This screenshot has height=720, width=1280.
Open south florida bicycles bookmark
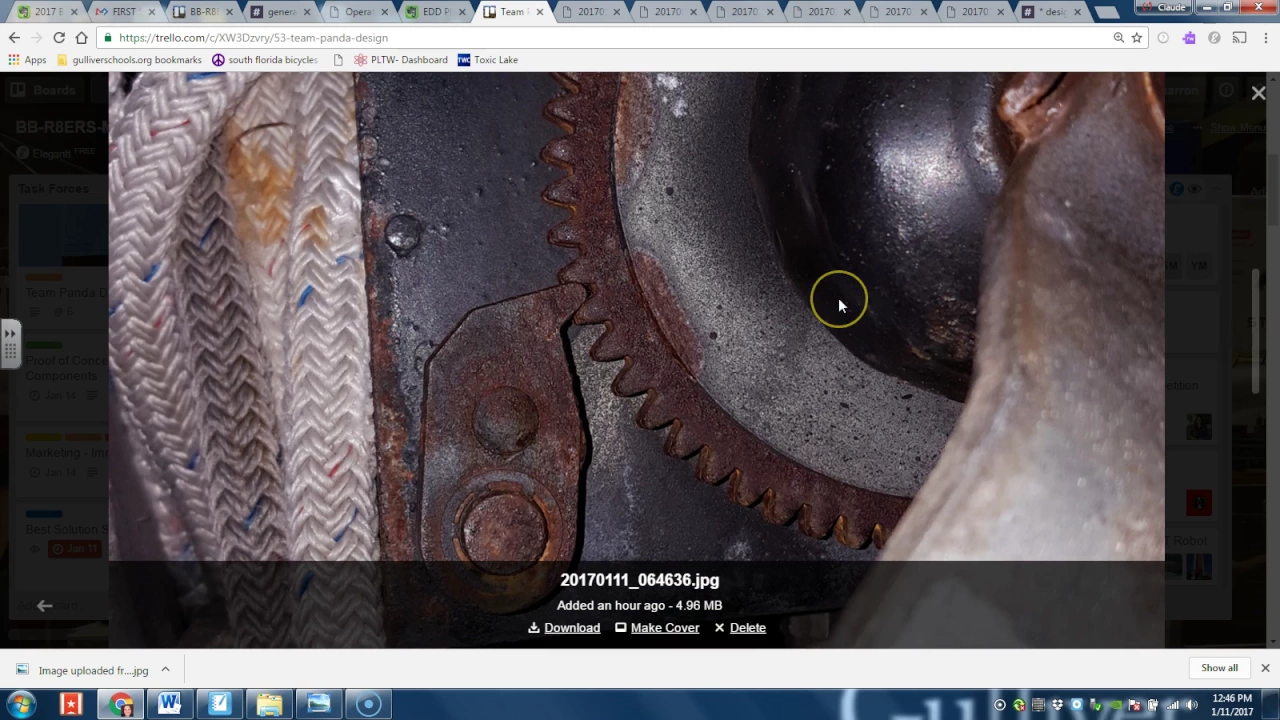click(x=265, y=60)
